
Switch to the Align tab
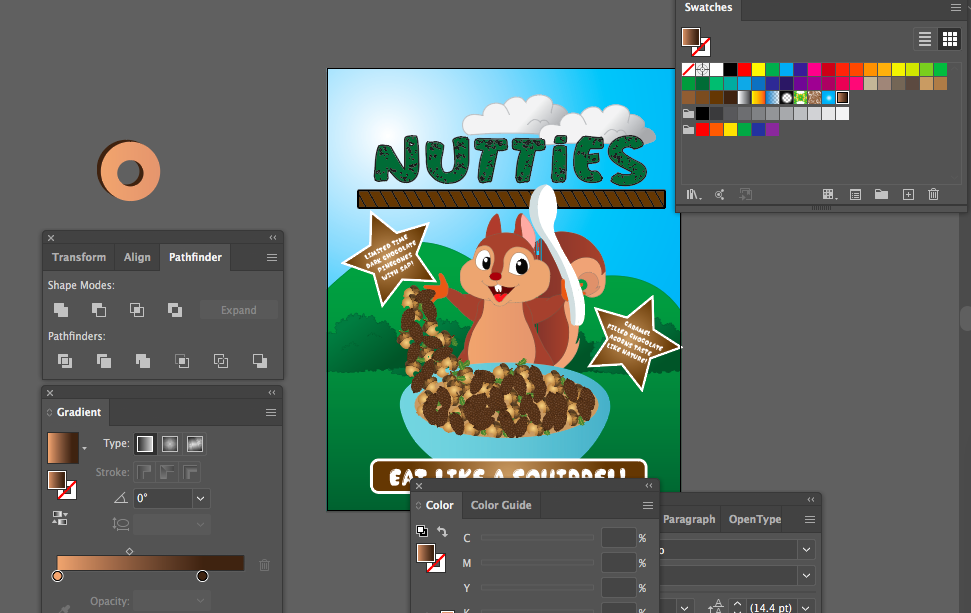pos(137,257)
